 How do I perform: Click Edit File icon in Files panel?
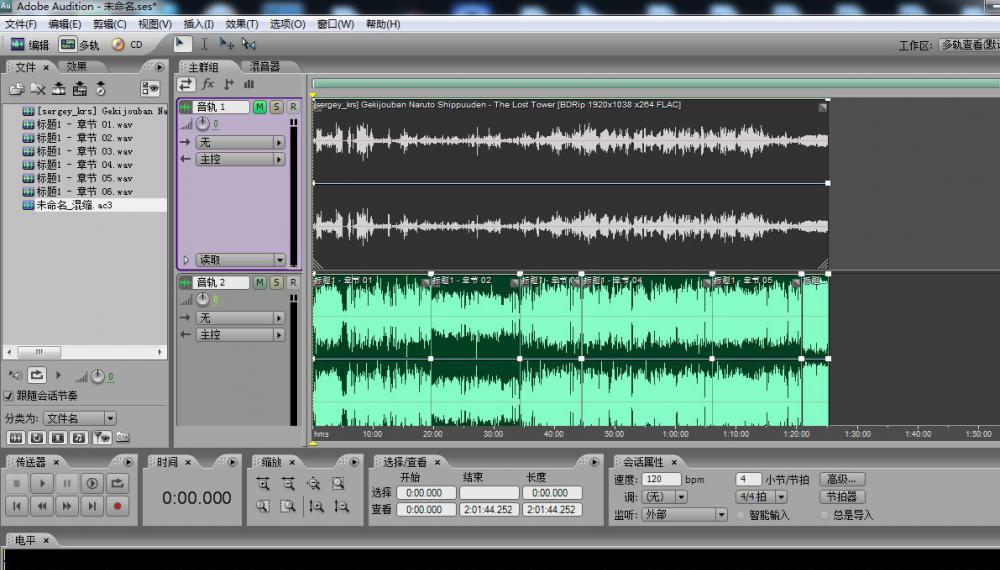point(80,89)
